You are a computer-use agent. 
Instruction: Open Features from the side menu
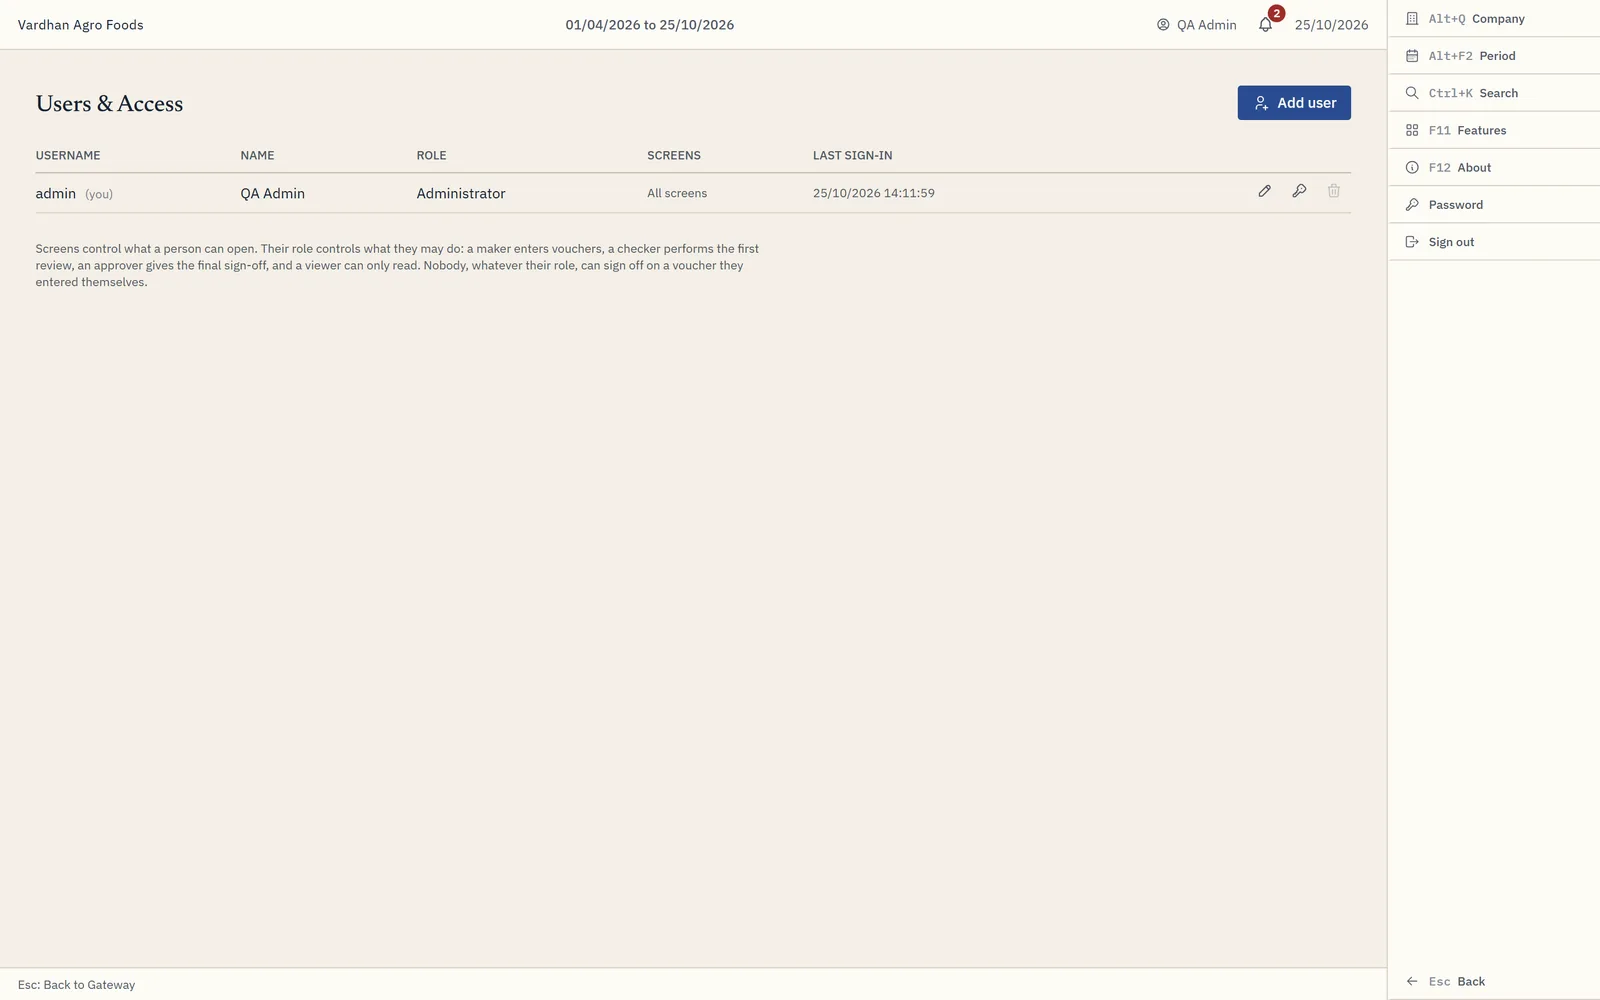coord(1494,130)
